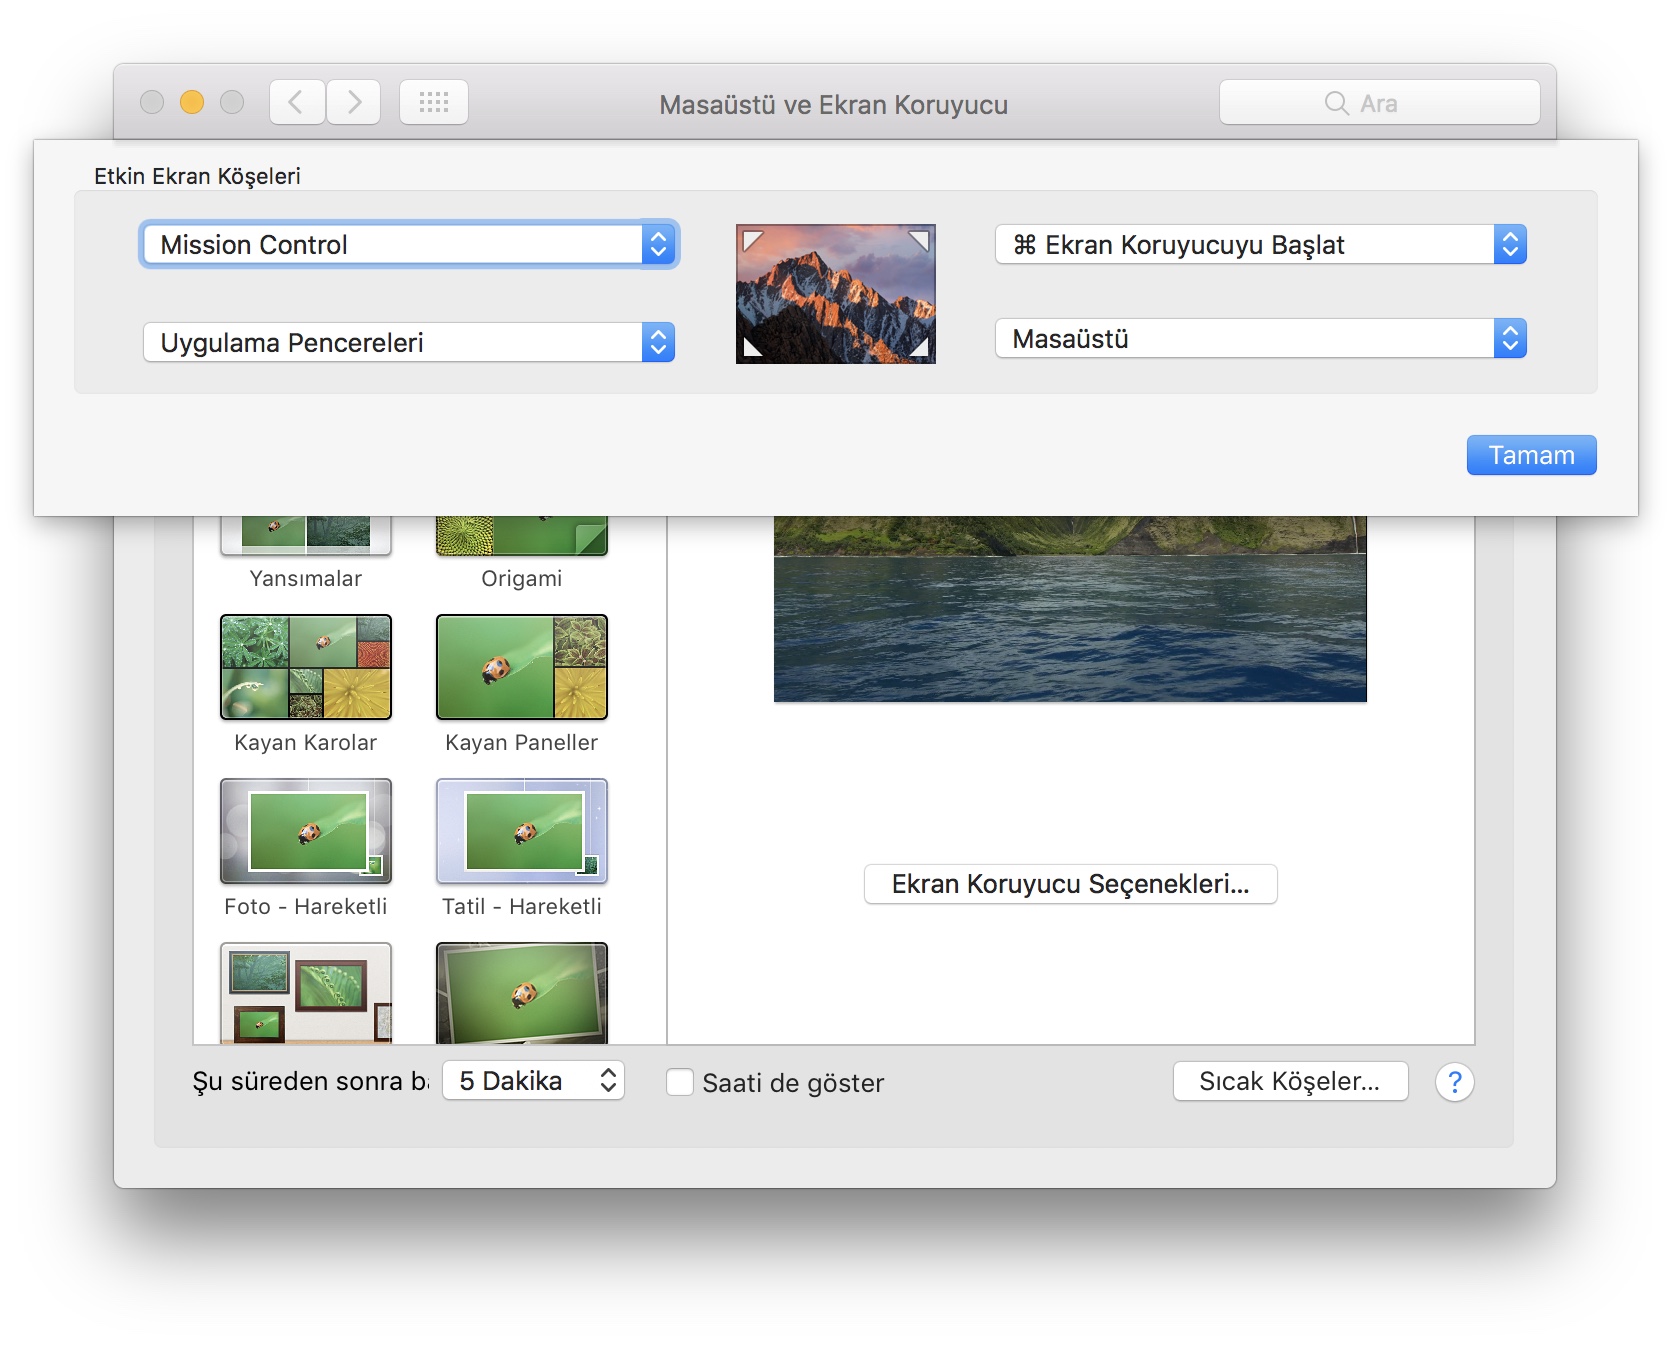The image size is (1672, 1348).
Task: Open the Uygulama Pencereleri corner dropdown
Action: (408, 342)
